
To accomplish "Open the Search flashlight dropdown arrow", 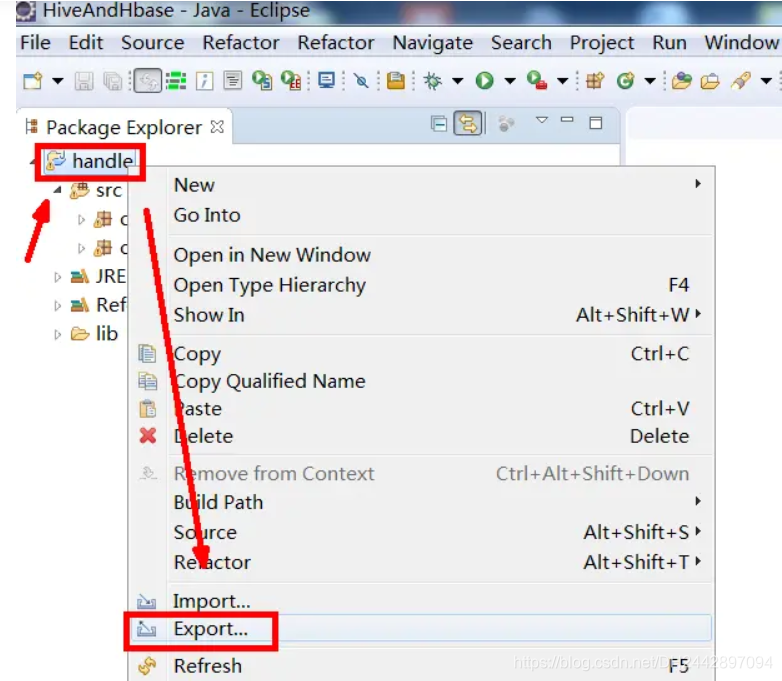I will [x=766, y=80].
